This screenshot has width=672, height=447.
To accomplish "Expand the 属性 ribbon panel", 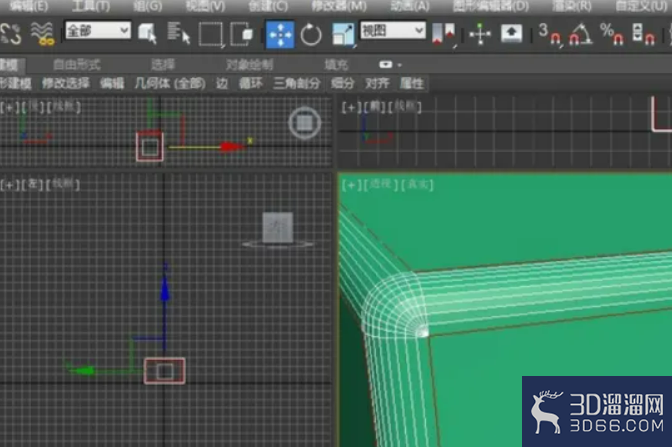I will [x=411, y=83].
